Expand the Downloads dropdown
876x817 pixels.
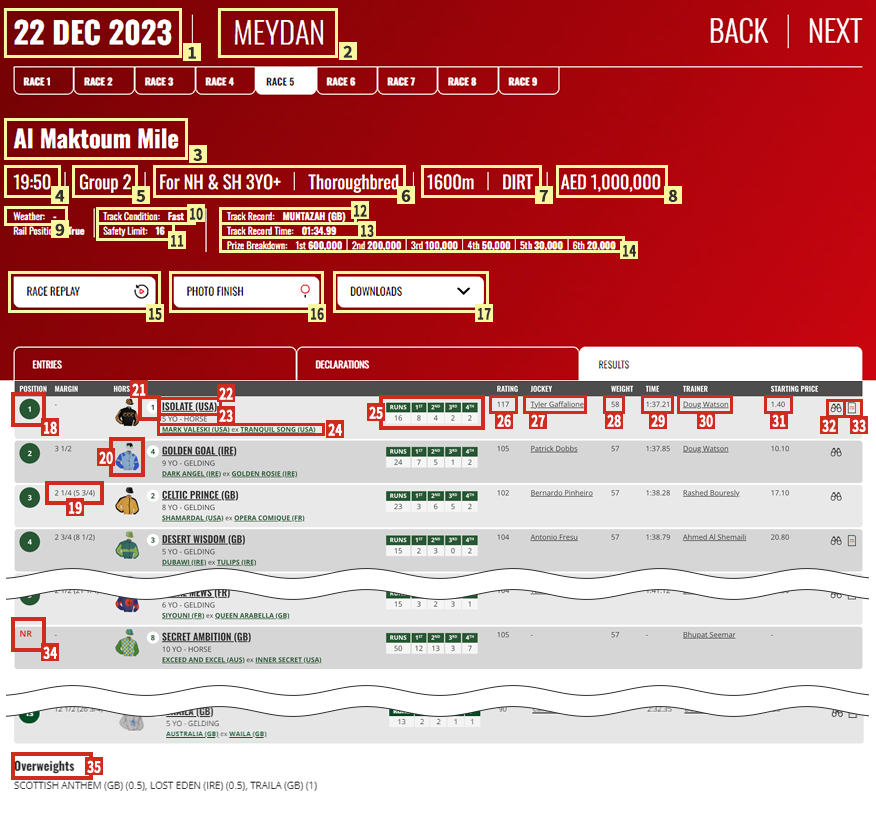410,292
